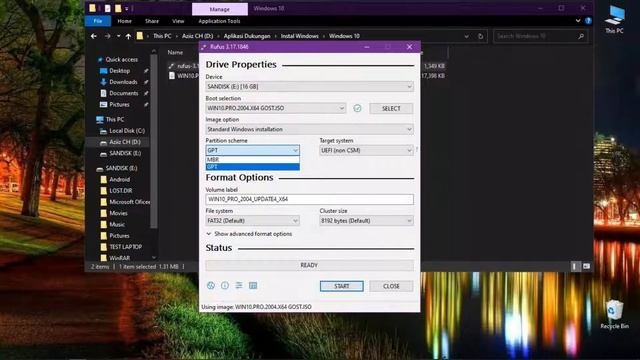Open address bar history dropdown
This screenshot has height=360, width=640.
coord(467,36)
